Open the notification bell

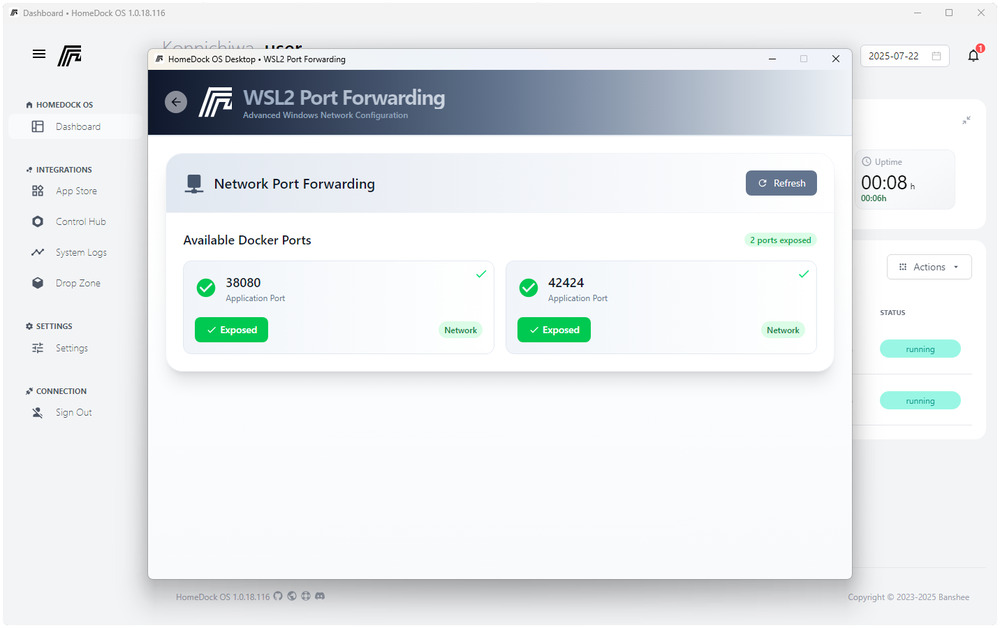(x=973, y=55)
